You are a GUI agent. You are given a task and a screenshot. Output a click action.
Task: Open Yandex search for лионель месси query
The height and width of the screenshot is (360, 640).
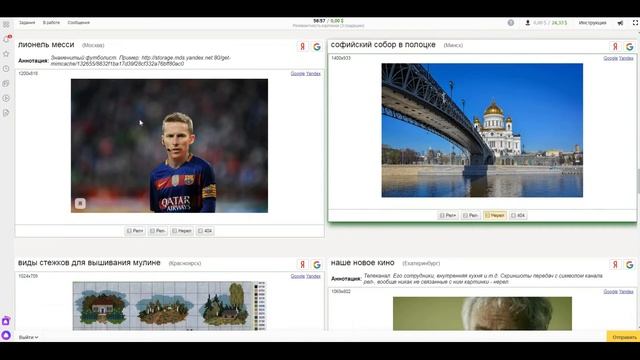click(x=302, y=47)
